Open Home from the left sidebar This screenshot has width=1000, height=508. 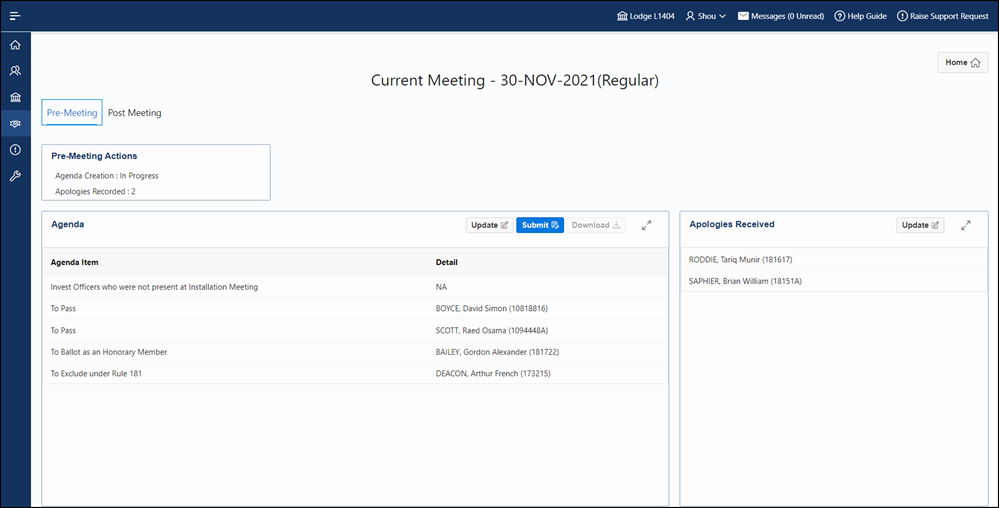15,45
